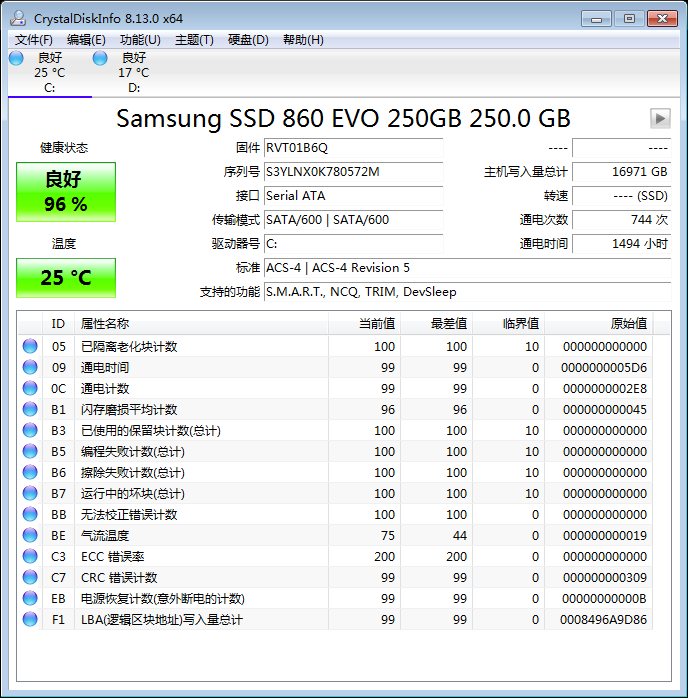Open the 功能(U) menu
This screenshot has width=688, height=698.
[140, 40]
